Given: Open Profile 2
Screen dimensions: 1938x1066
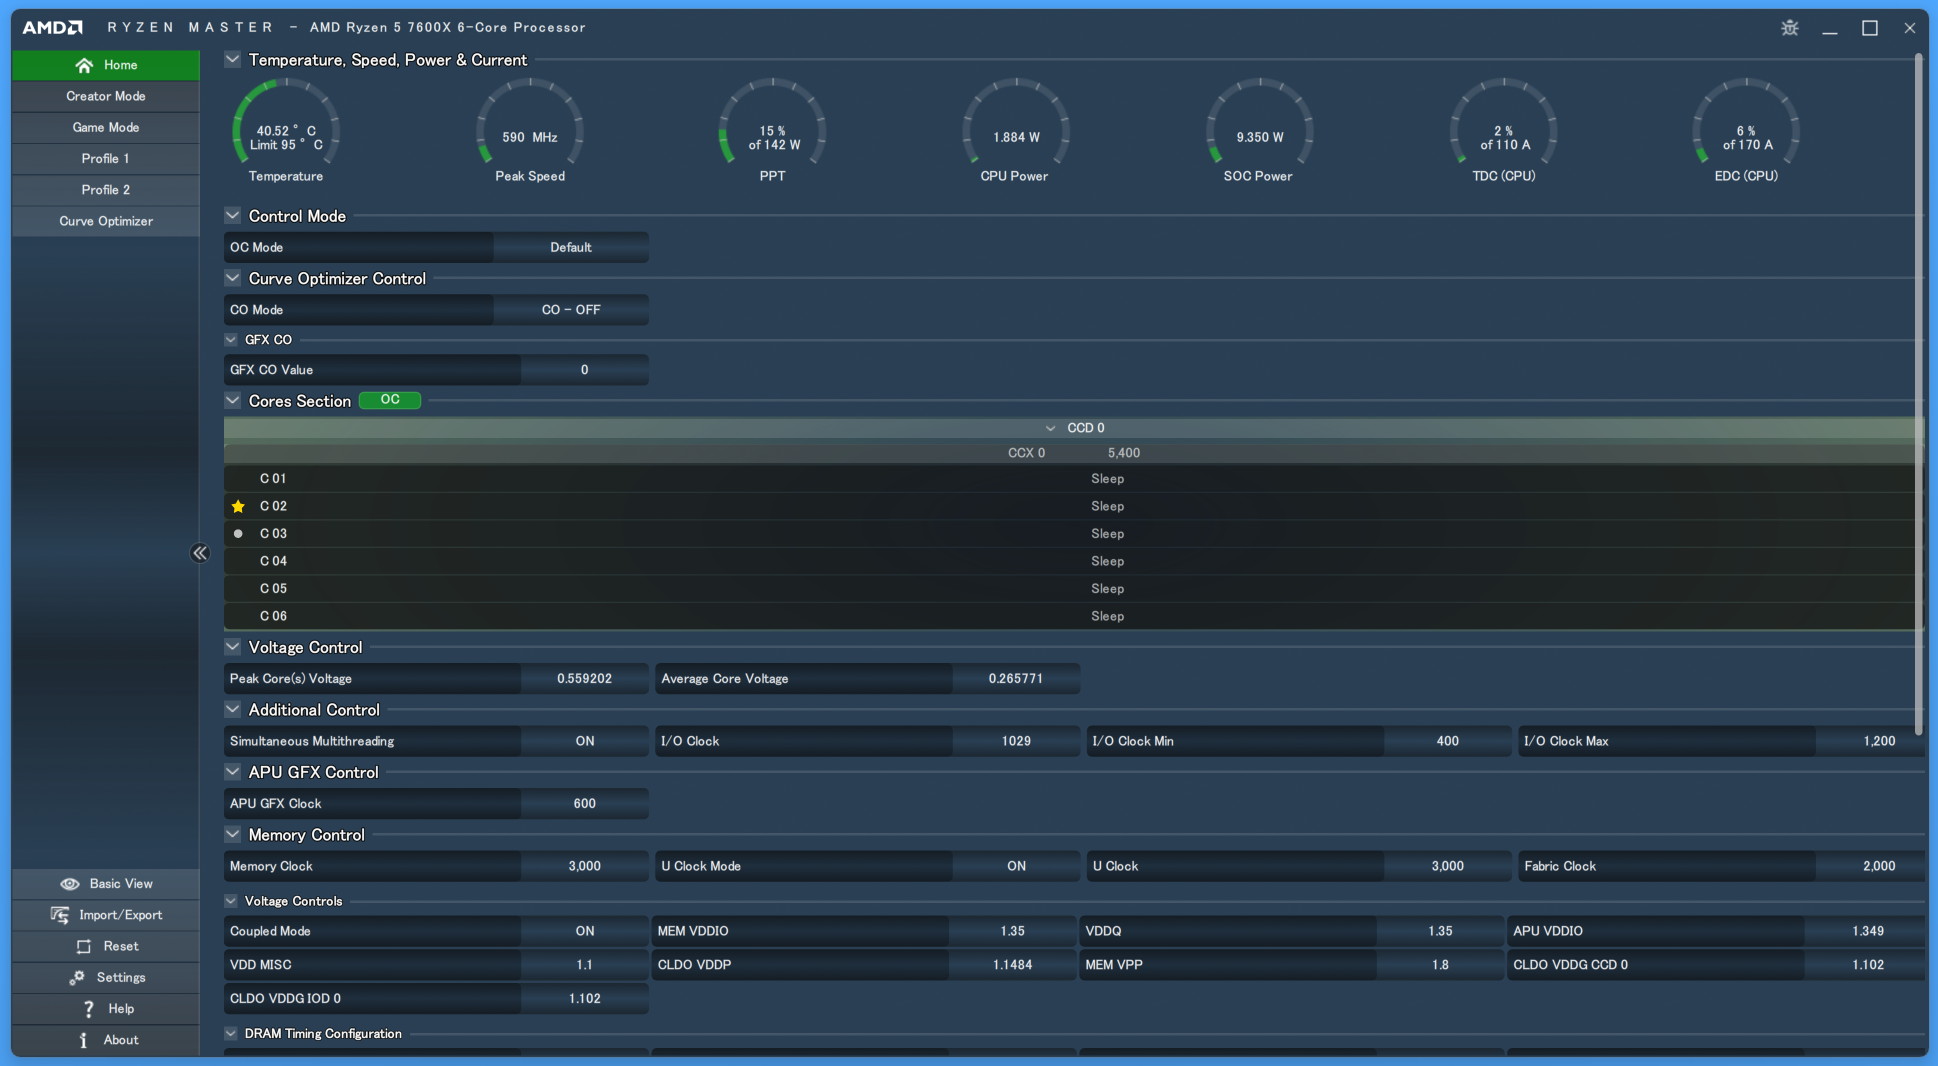Looking at the screenshot, I should pos(106,190).
